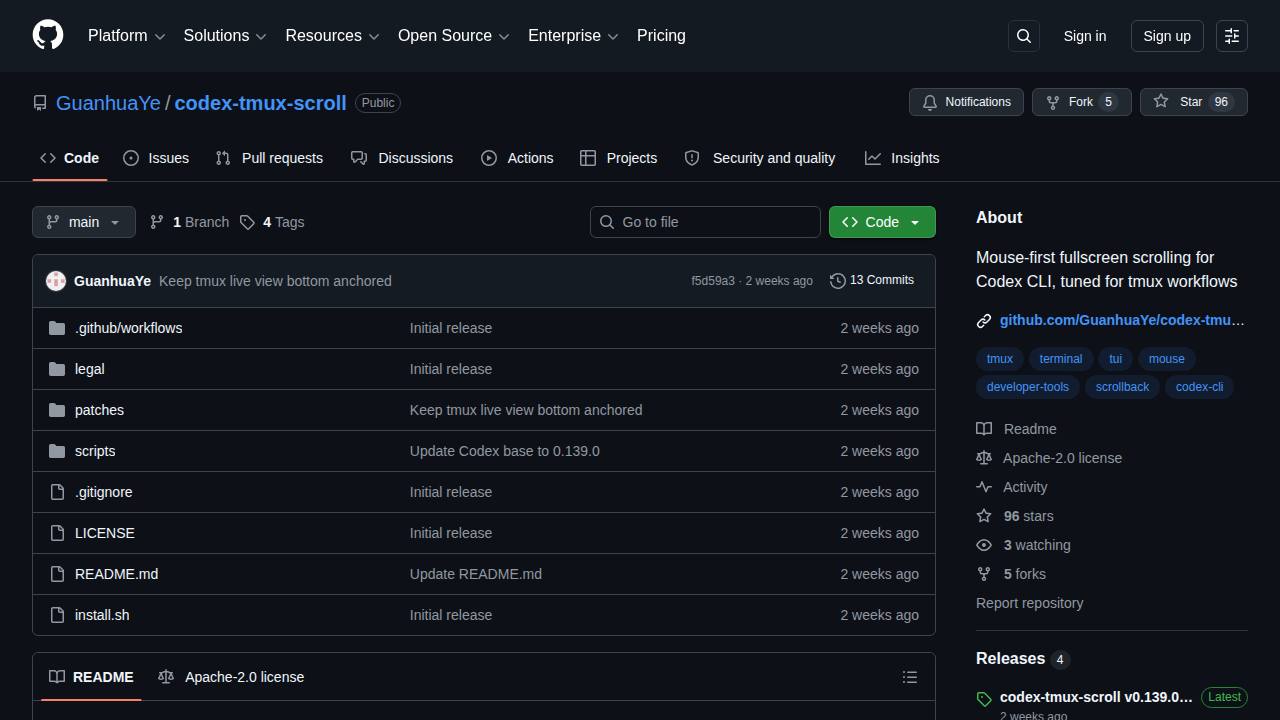Open the green Code dropdown button
Image resolution: width=1280 pixels, height=720 pixels.
[882, 222]
